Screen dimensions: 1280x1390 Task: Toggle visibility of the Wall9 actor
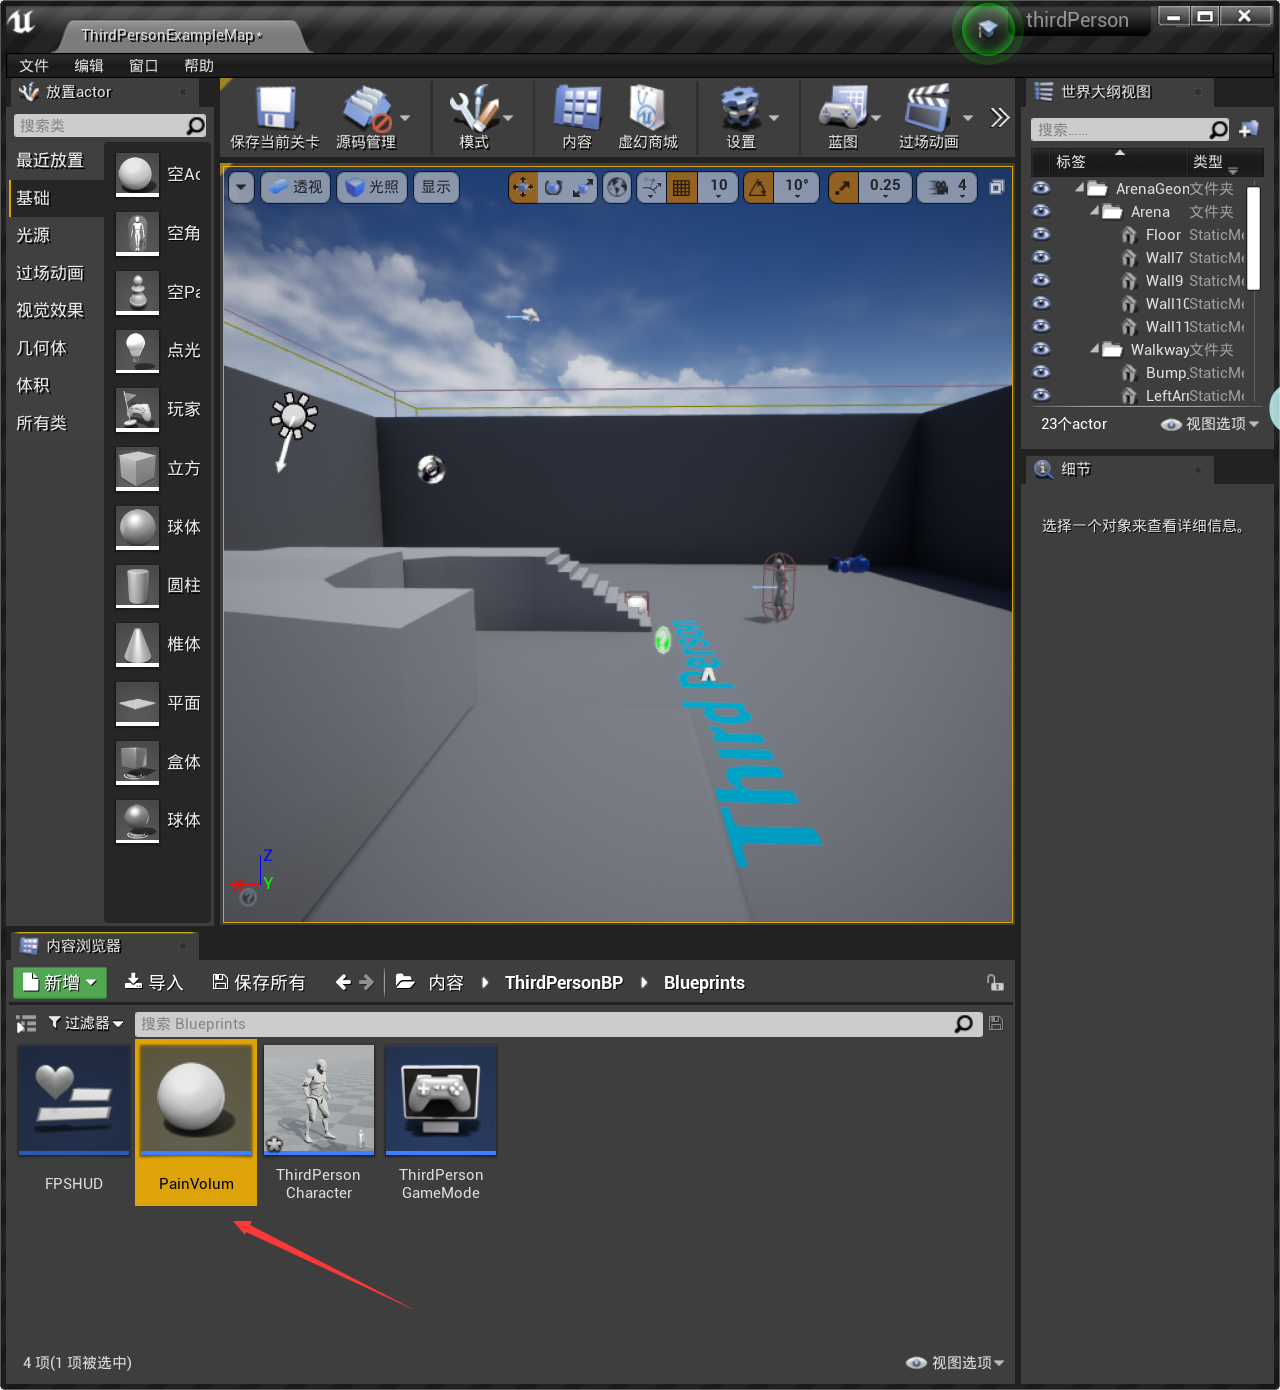click(x=1041, y=280)
